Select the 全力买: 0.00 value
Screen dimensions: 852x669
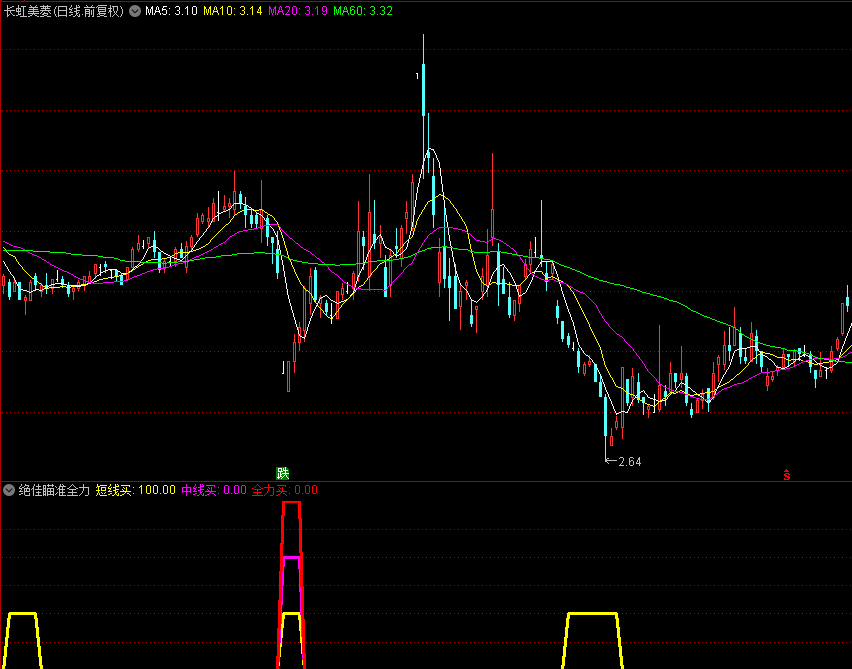coord(285,490)
